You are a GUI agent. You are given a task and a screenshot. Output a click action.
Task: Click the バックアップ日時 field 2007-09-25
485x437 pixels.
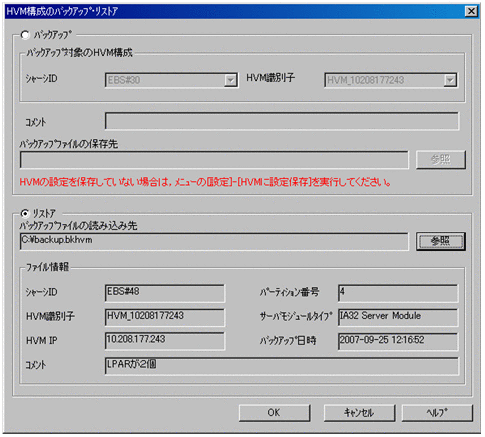pyautogui.click(x=398, y=341)
